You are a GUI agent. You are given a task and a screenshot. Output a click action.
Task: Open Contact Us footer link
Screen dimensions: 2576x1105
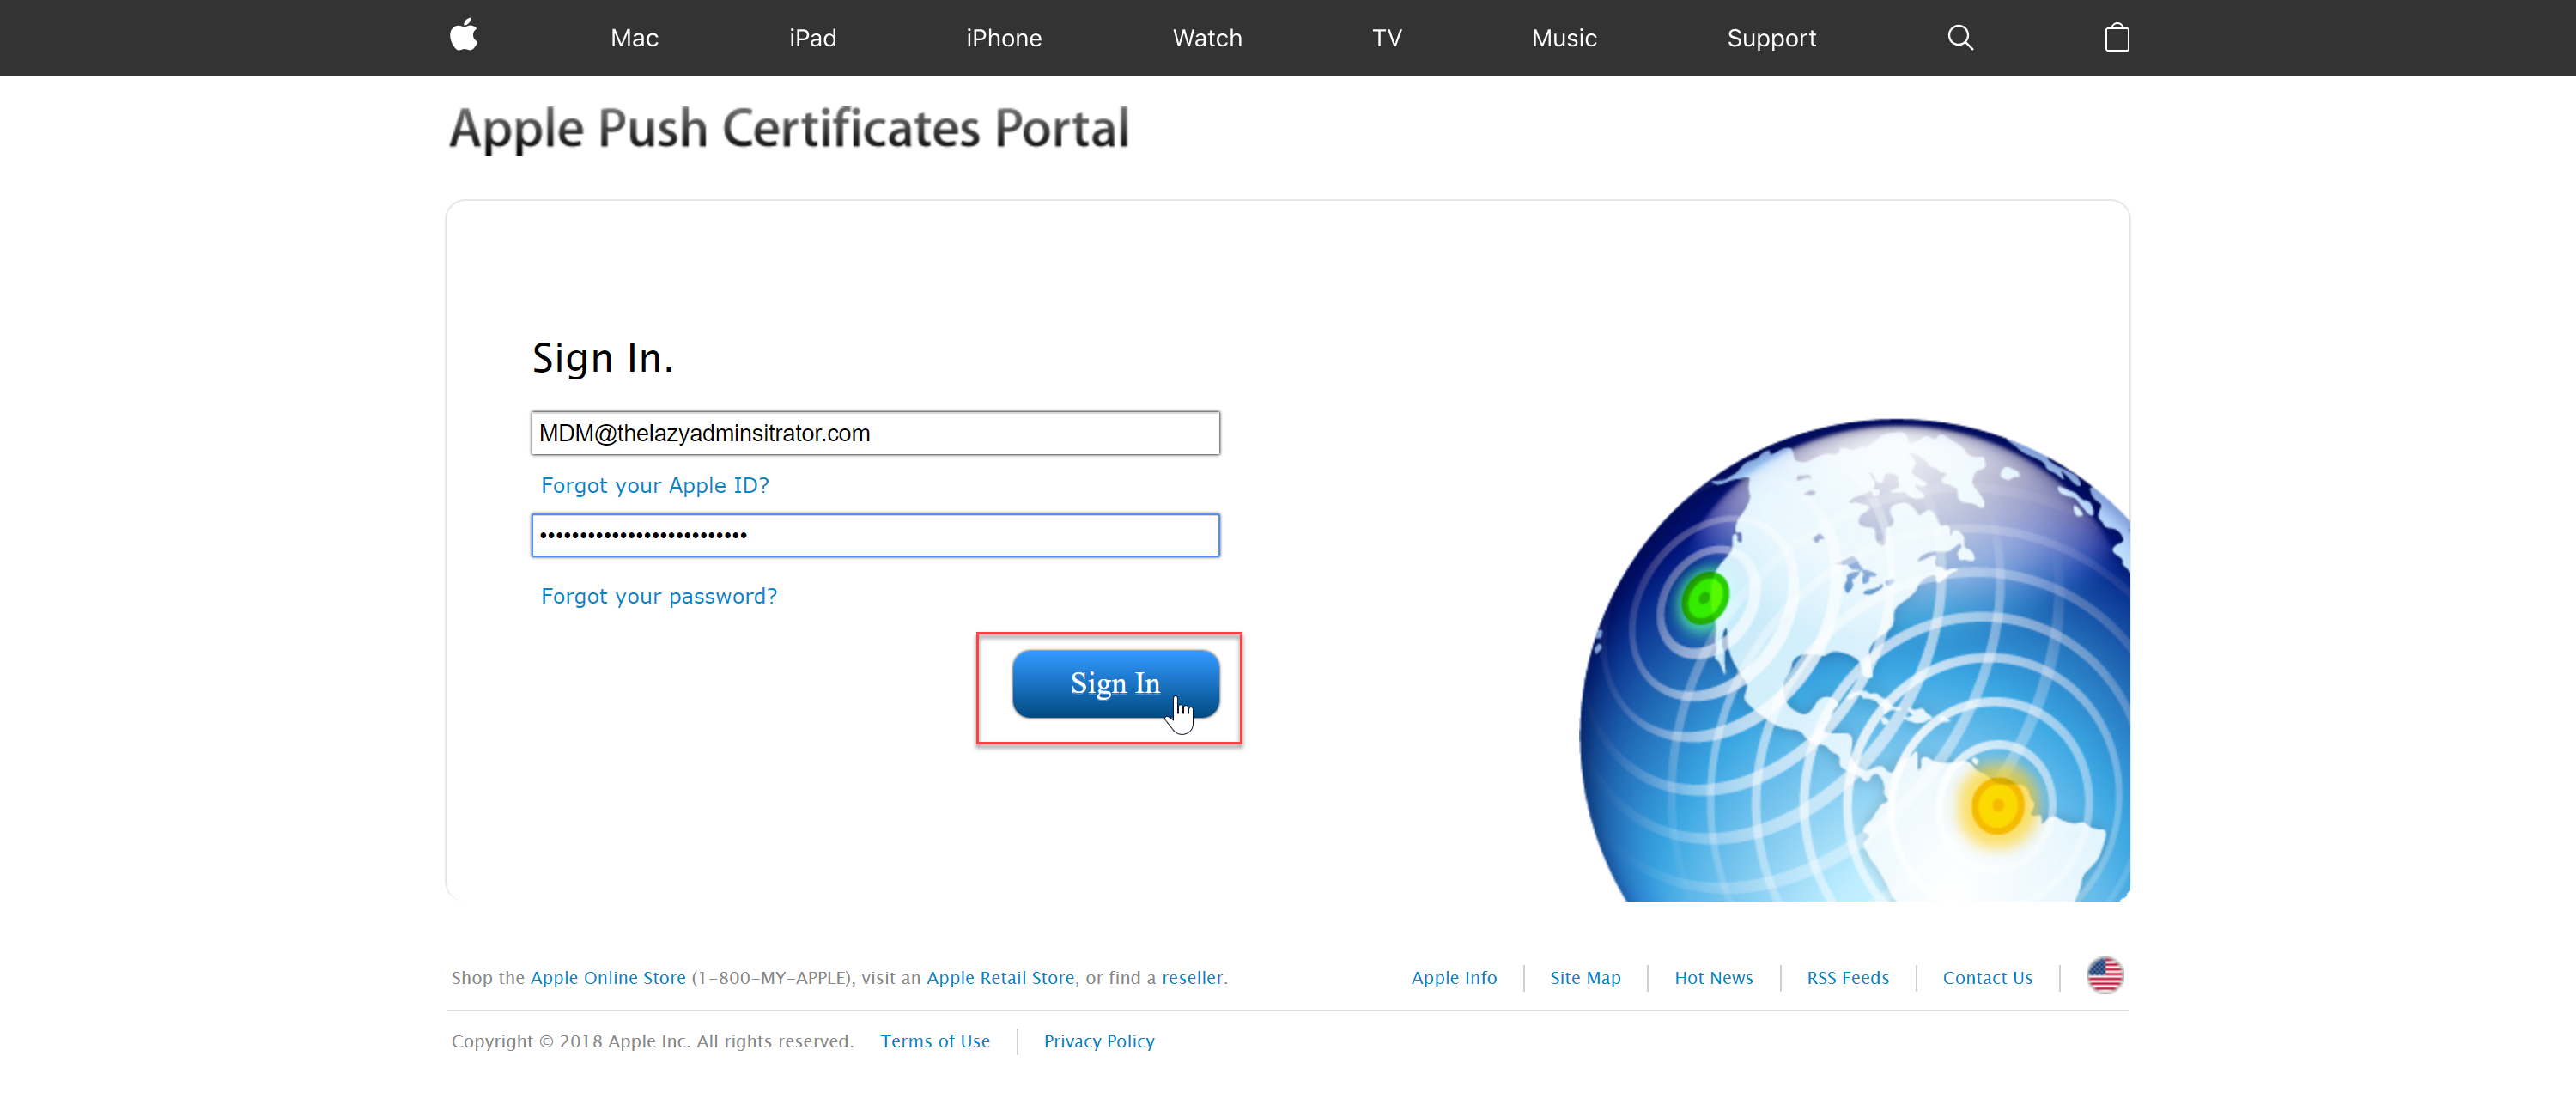[1987, 978]
